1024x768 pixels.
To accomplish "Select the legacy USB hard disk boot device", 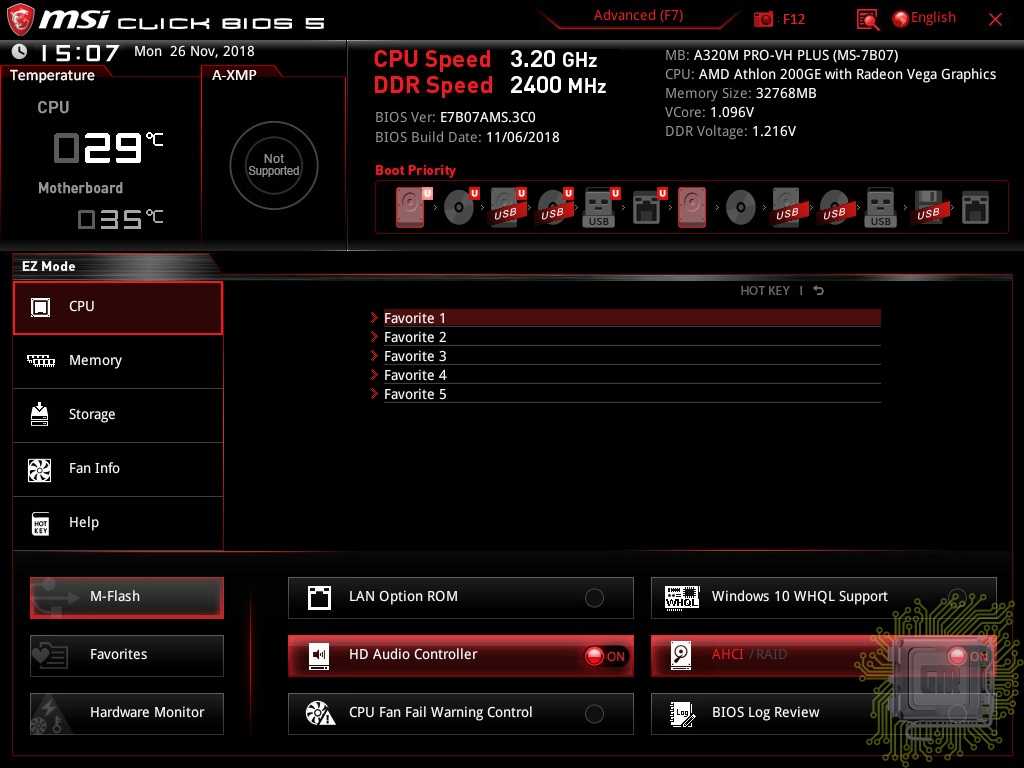I will pyautogui.click(x=787, y=207).
